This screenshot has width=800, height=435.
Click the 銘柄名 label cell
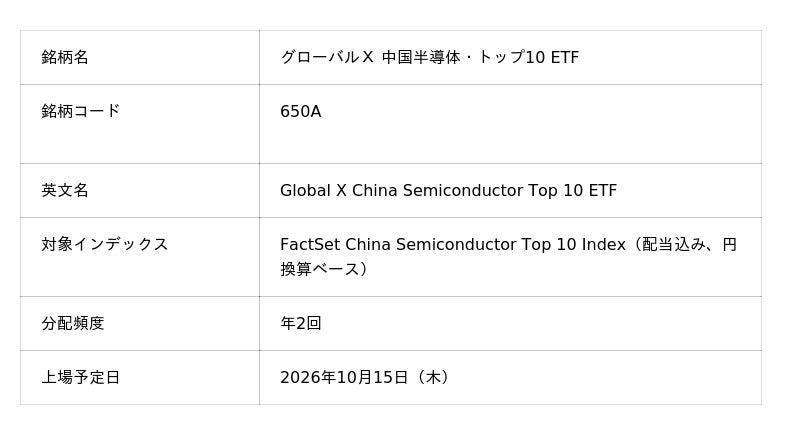[139, 57]
